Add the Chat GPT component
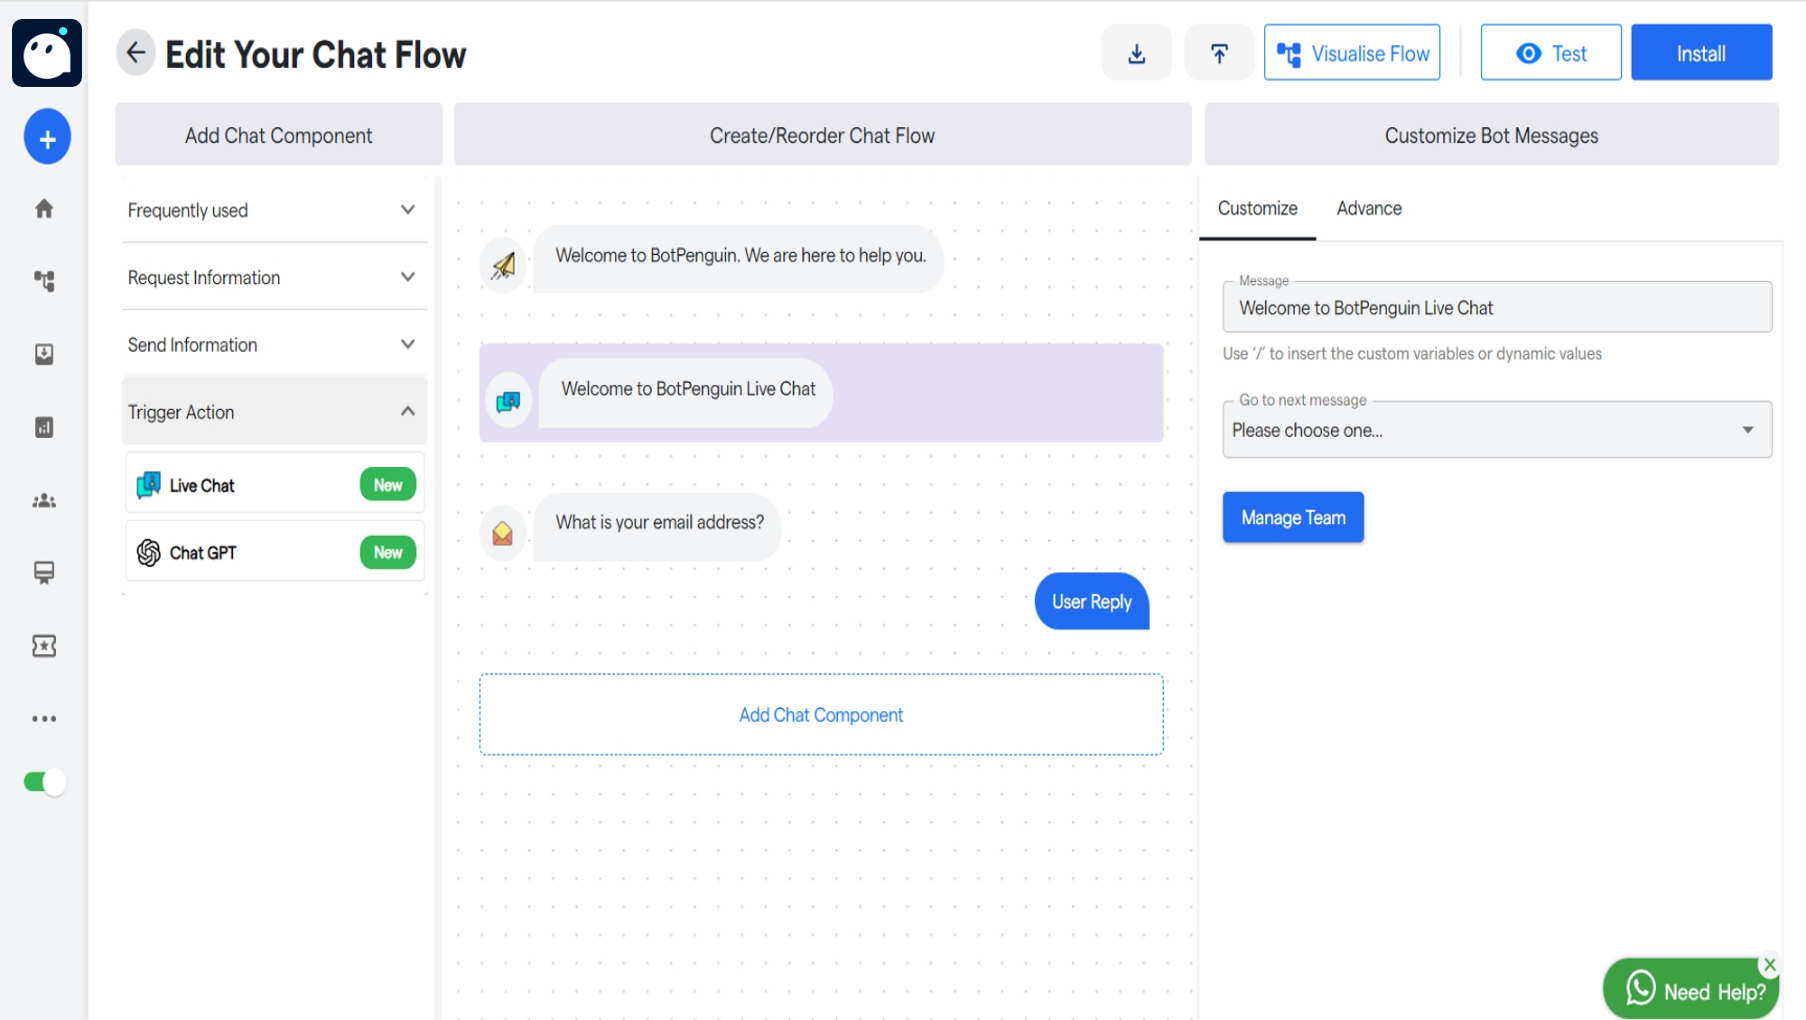 (275, 552)
